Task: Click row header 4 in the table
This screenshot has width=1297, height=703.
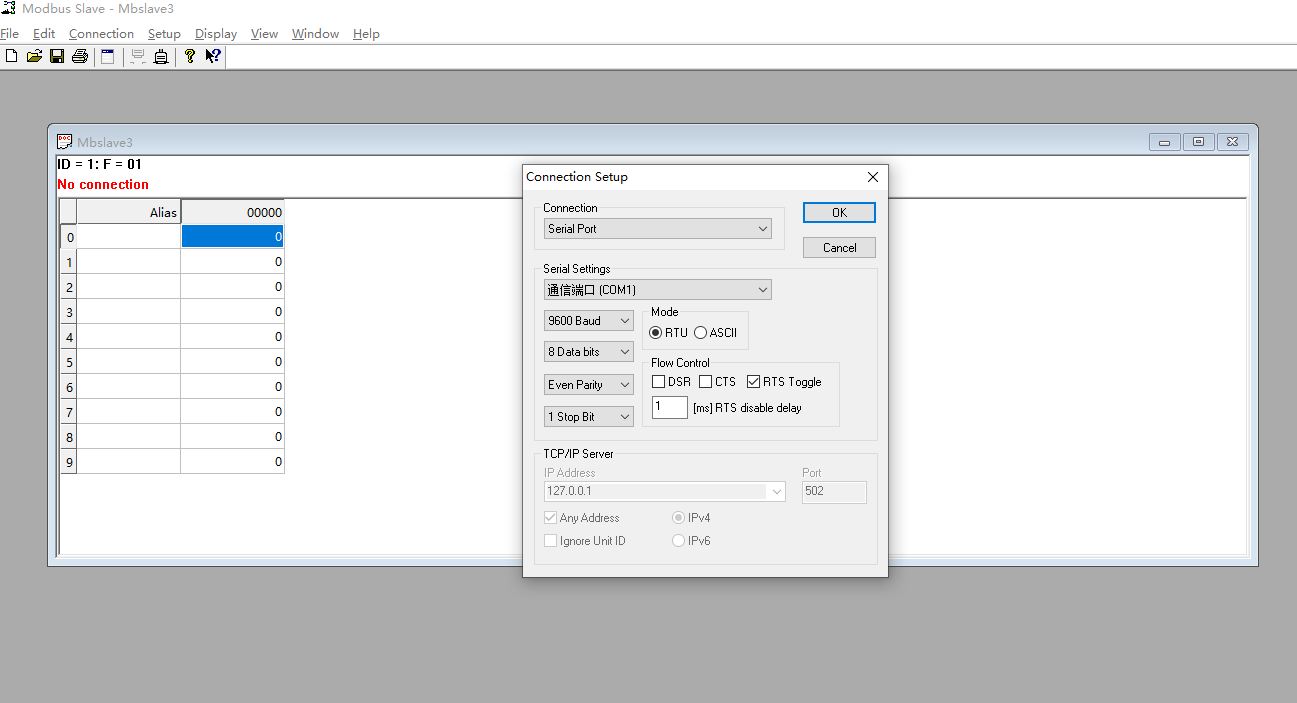Action: tap(69, 337)
